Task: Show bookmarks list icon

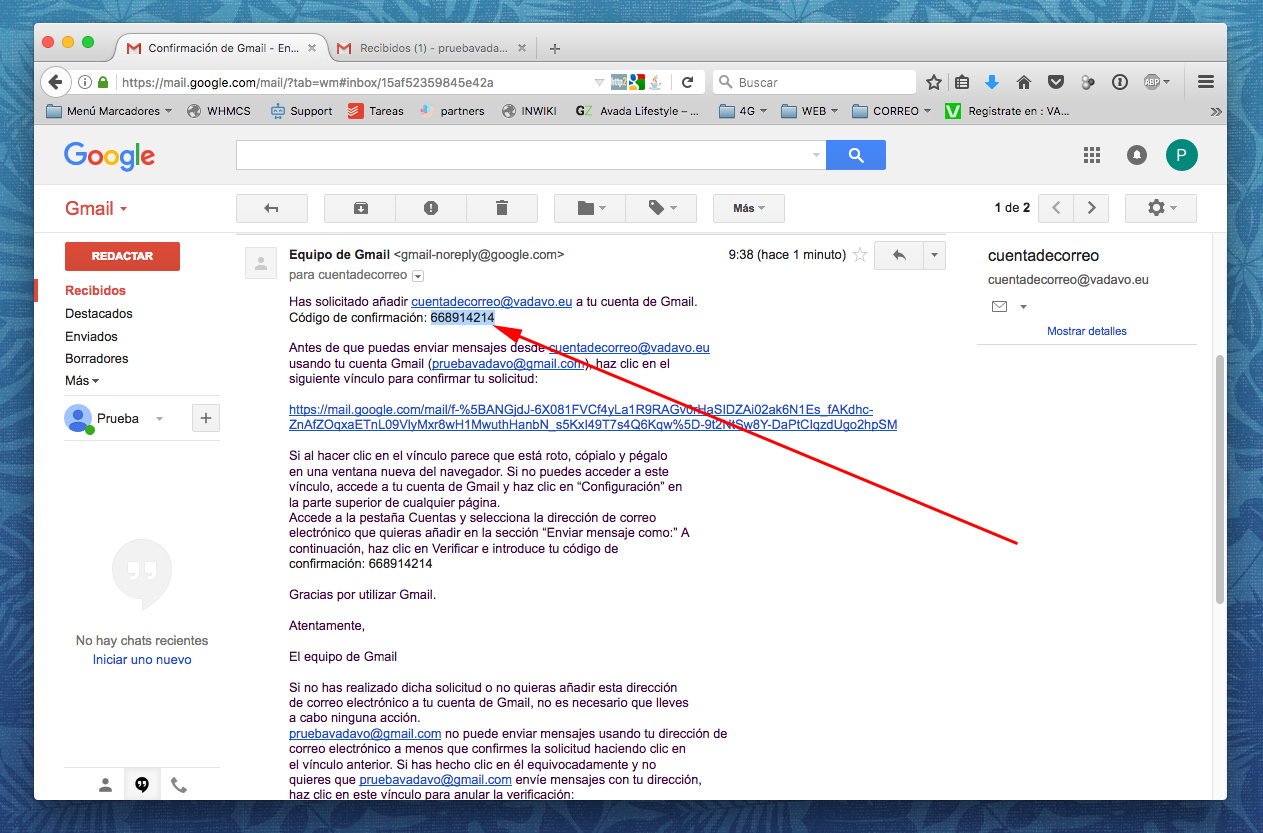Action: click(962, 82)
